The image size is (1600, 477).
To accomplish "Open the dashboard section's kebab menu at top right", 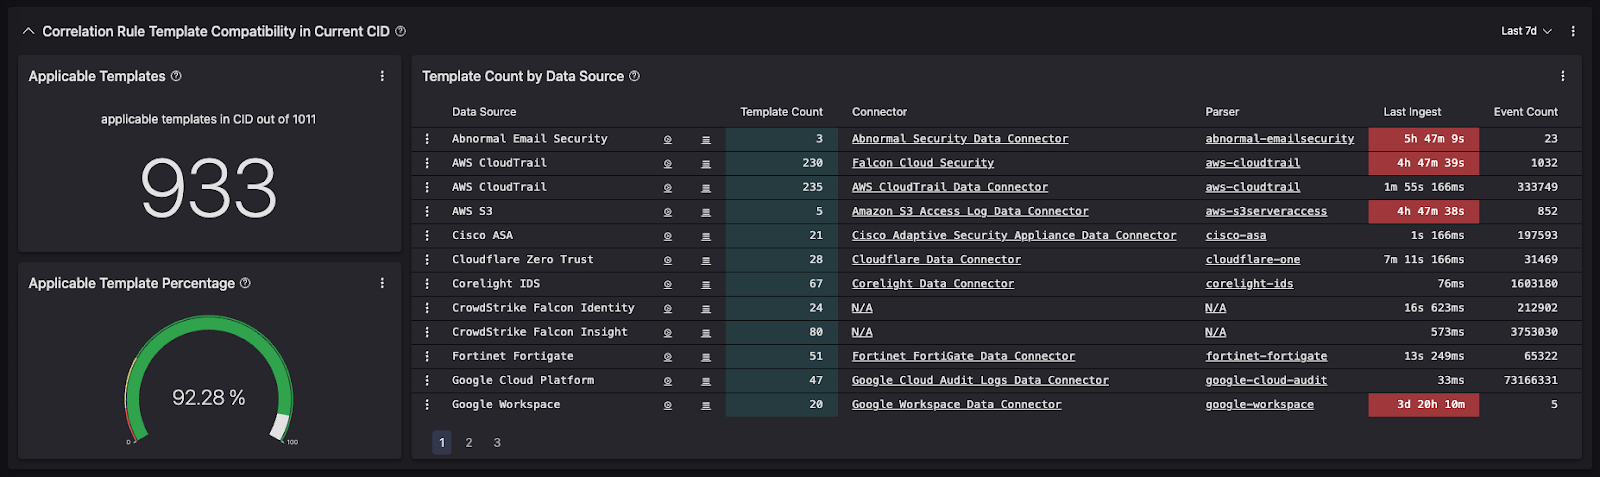I will pos(1573,31).
